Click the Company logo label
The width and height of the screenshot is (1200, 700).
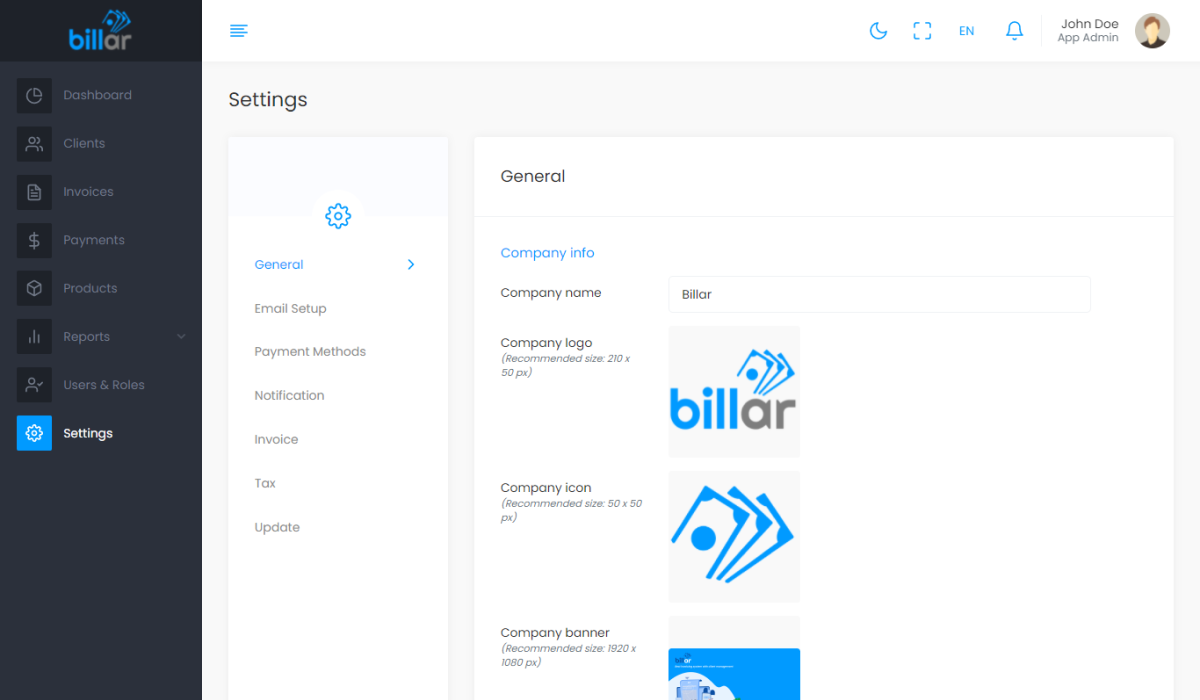coord(546,343)
